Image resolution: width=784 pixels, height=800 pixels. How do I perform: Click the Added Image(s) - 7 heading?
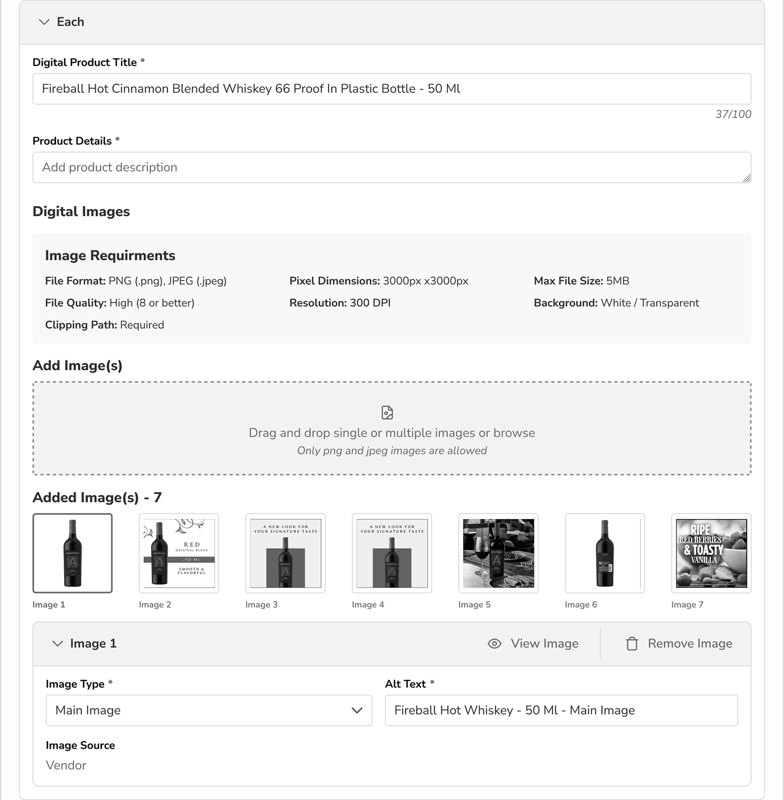(97, 497)
